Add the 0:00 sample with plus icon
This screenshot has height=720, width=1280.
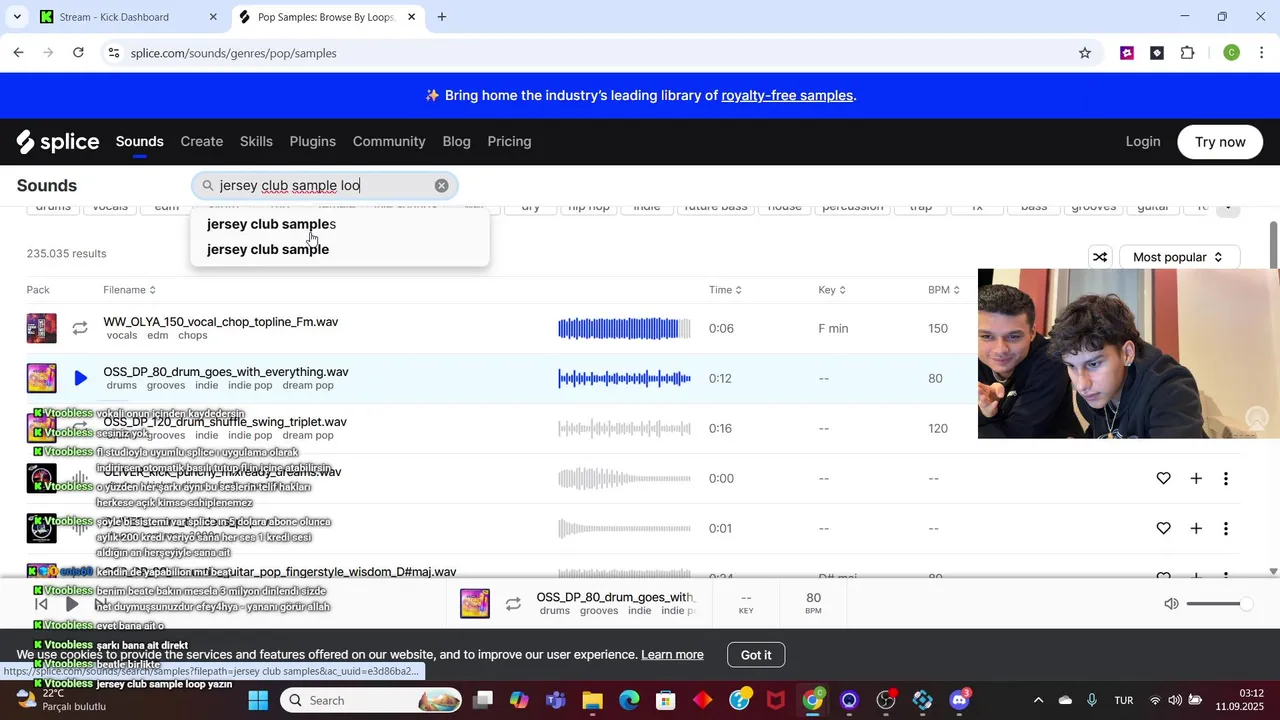(x=1196, y=479)
